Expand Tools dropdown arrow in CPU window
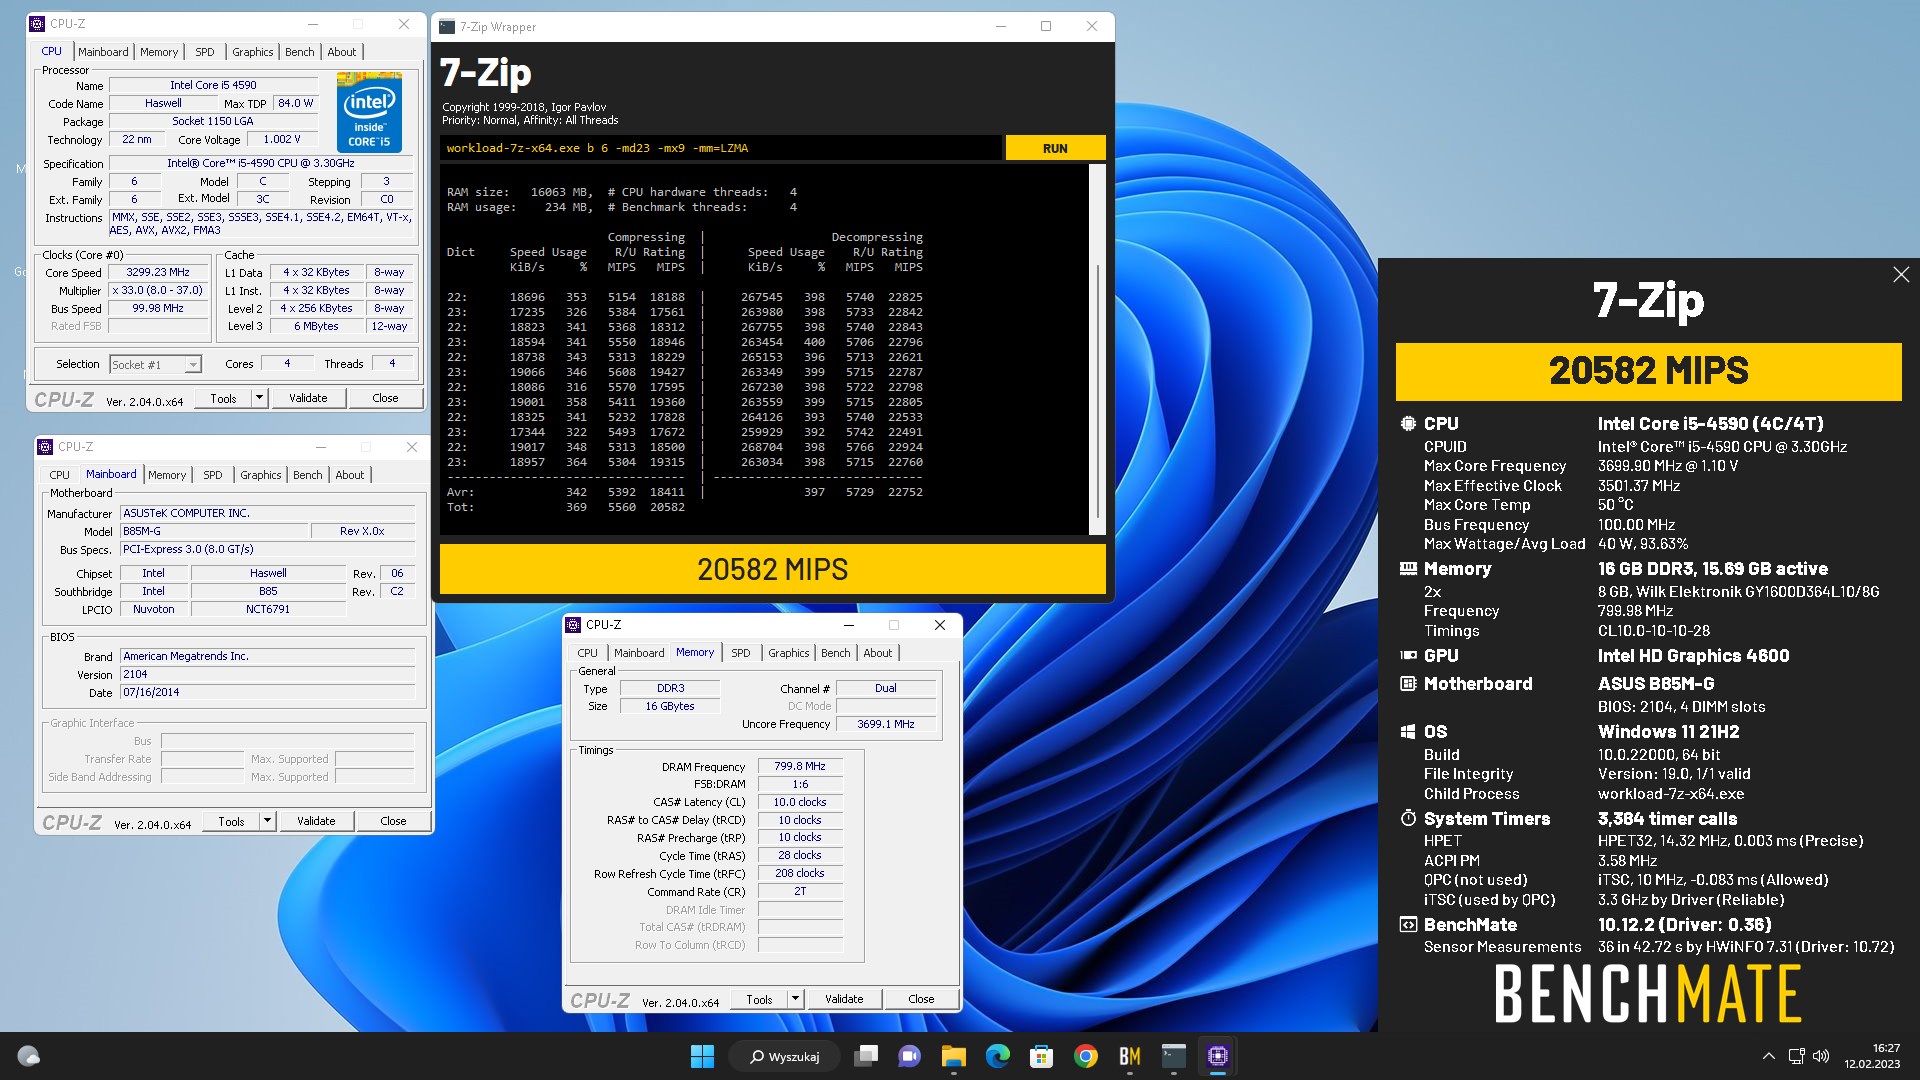Screen dimensions: 1920x1080 coord(259,398)
